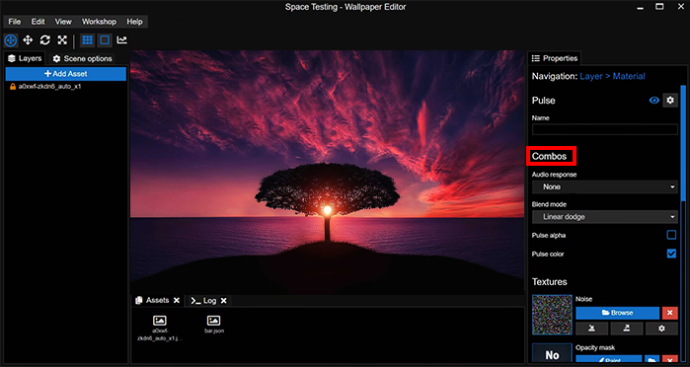Enable the Pulse alpha checkbox
This screenshot has width=690, height=367.
[671, 235]
